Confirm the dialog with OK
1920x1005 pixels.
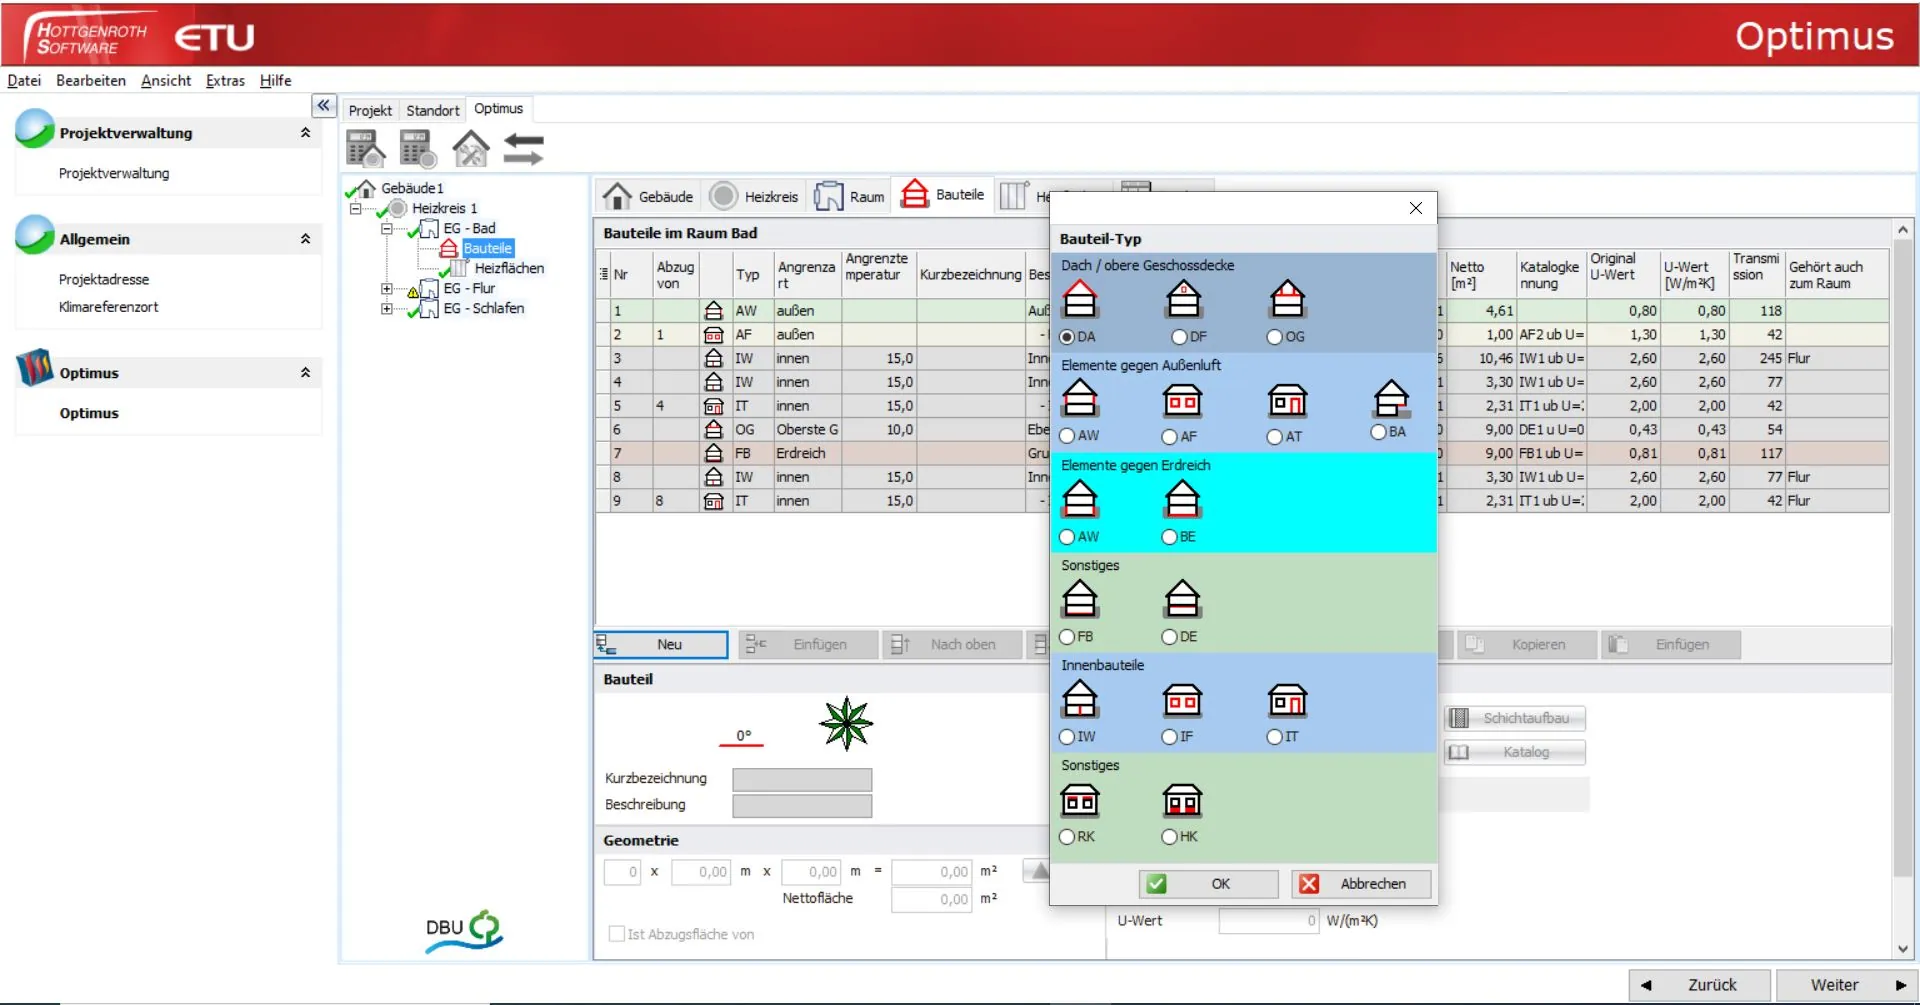point(1208,884)
